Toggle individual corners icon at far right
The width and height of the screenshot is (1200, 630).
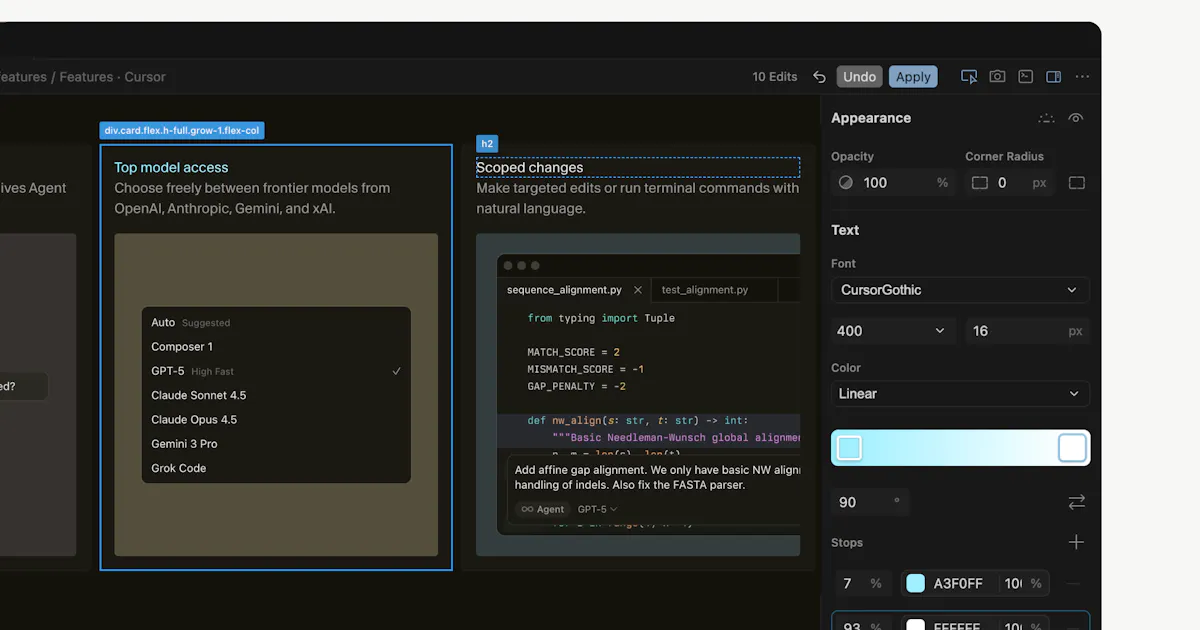(1077, 183)
